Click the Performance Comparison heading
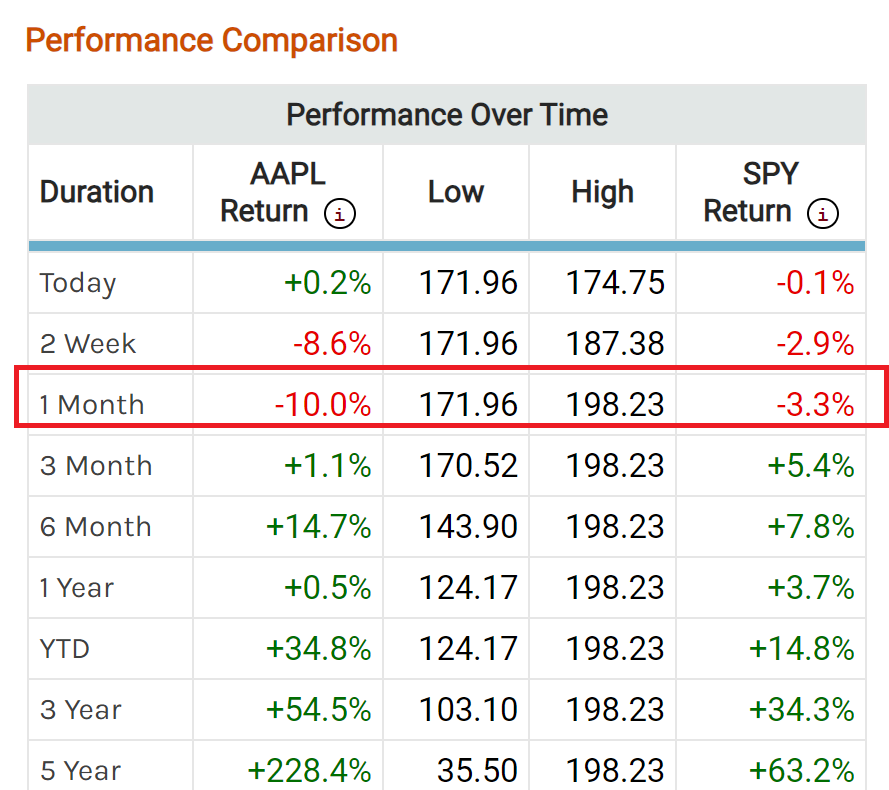 [211, 40]
